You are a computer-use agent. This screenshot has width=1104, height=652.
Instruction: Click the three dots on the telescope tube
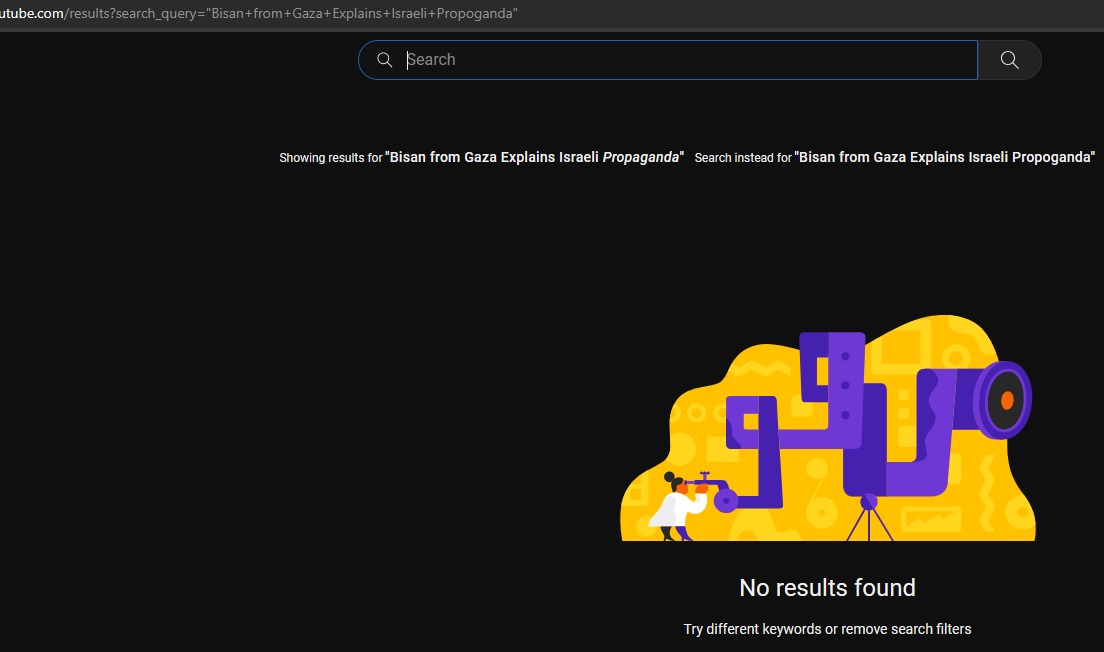point(845,385)
